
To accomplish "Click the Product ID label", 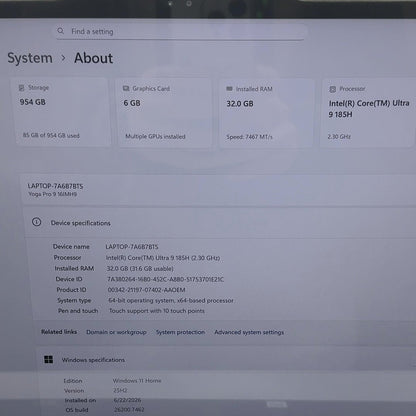I will click(71, 290).
